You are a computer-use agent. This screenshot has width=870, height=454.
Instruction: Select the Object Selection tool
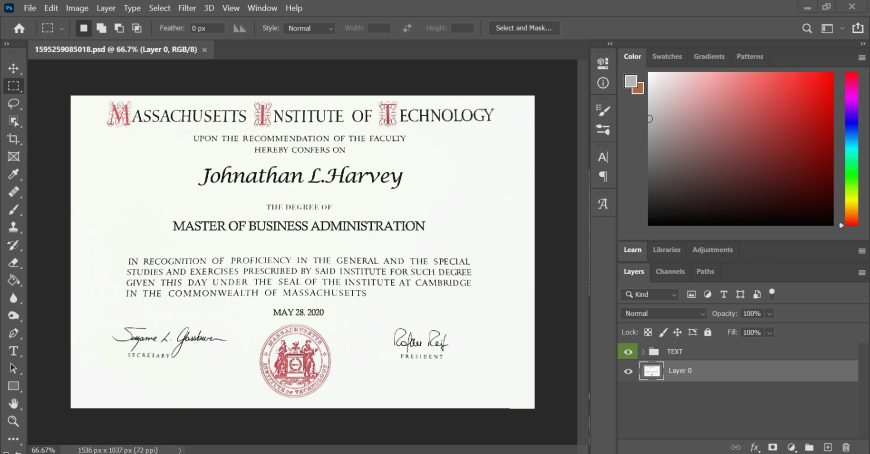pyautogui.click(x=13, y=122)
